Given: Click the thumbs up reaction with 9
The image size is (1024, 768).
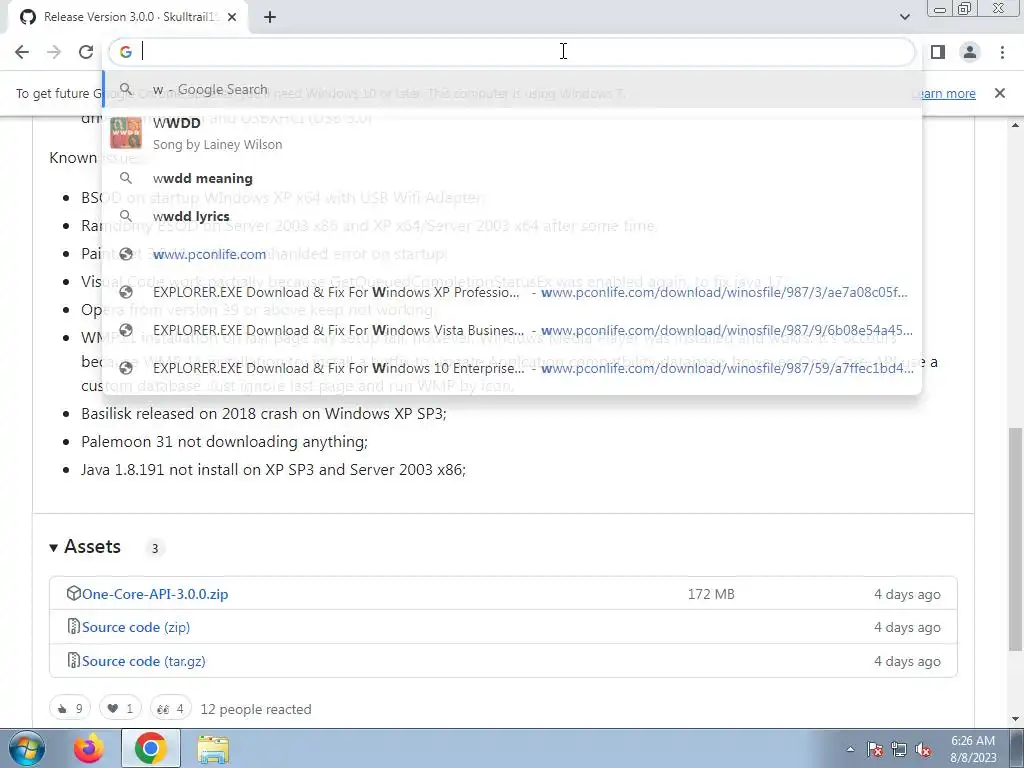Looking at the screenshot, I should (x=70, y=709).
